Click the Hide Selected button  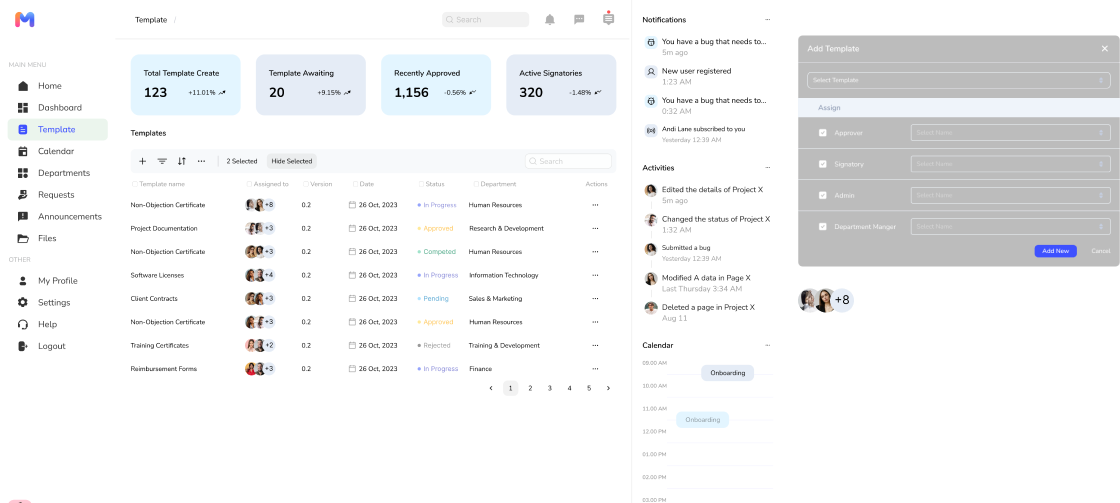pyautogui.click(x=292, y=161)
